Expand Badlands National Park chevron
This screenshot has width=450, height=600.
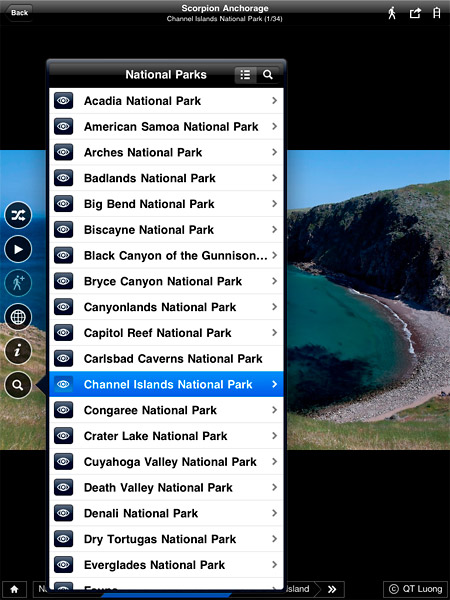pos(274,178)
